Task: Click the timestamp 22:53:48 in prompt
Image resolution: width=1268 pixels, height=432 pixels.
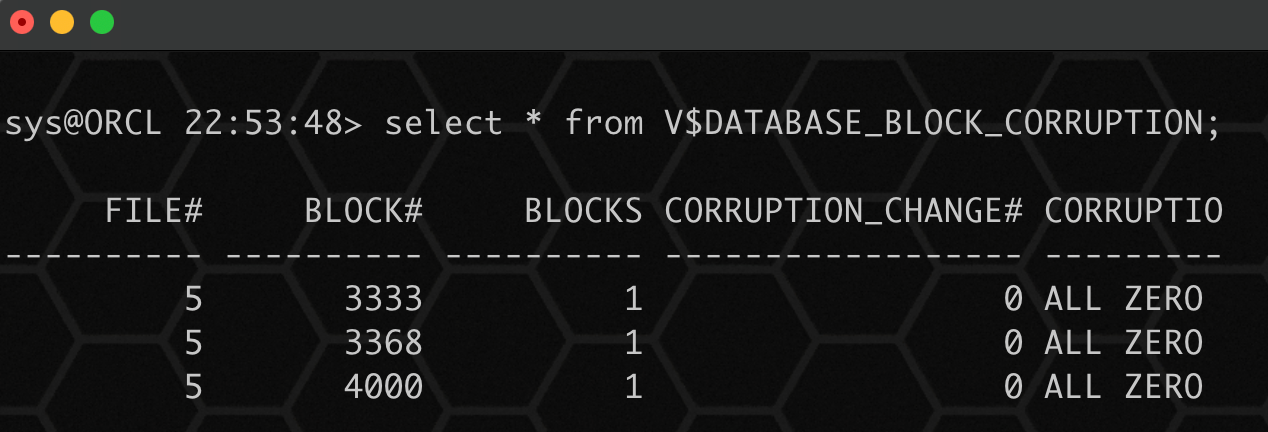Action: click(264, 123)
